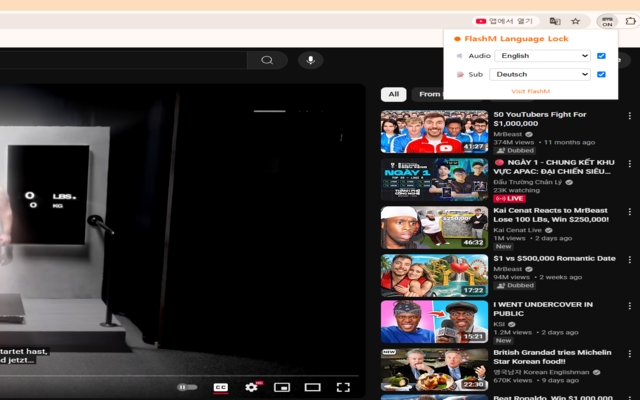Click title 'Kai Cenat Reacts to MrBeast'
Screen dimensions: 640x400
[x=551, y=215]
